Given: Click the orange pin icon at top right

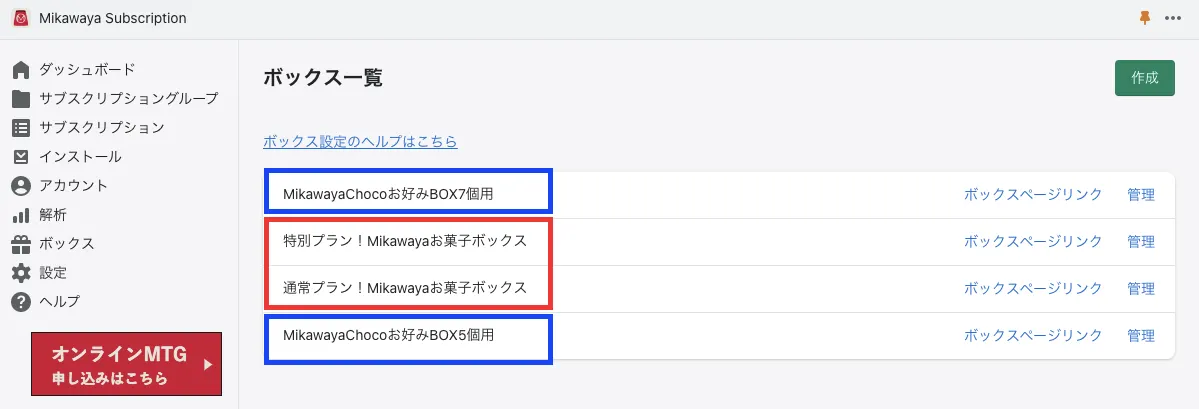Looking at the screenshot, I should [x=1146, y=18].
